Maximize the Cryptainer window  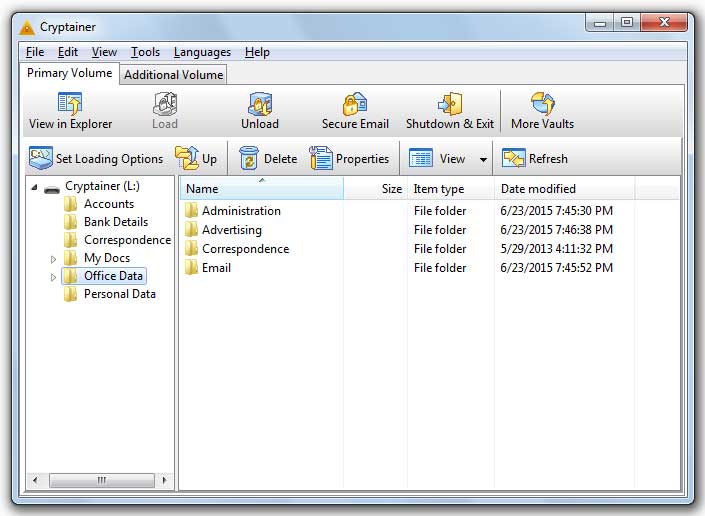pos(627,23)
